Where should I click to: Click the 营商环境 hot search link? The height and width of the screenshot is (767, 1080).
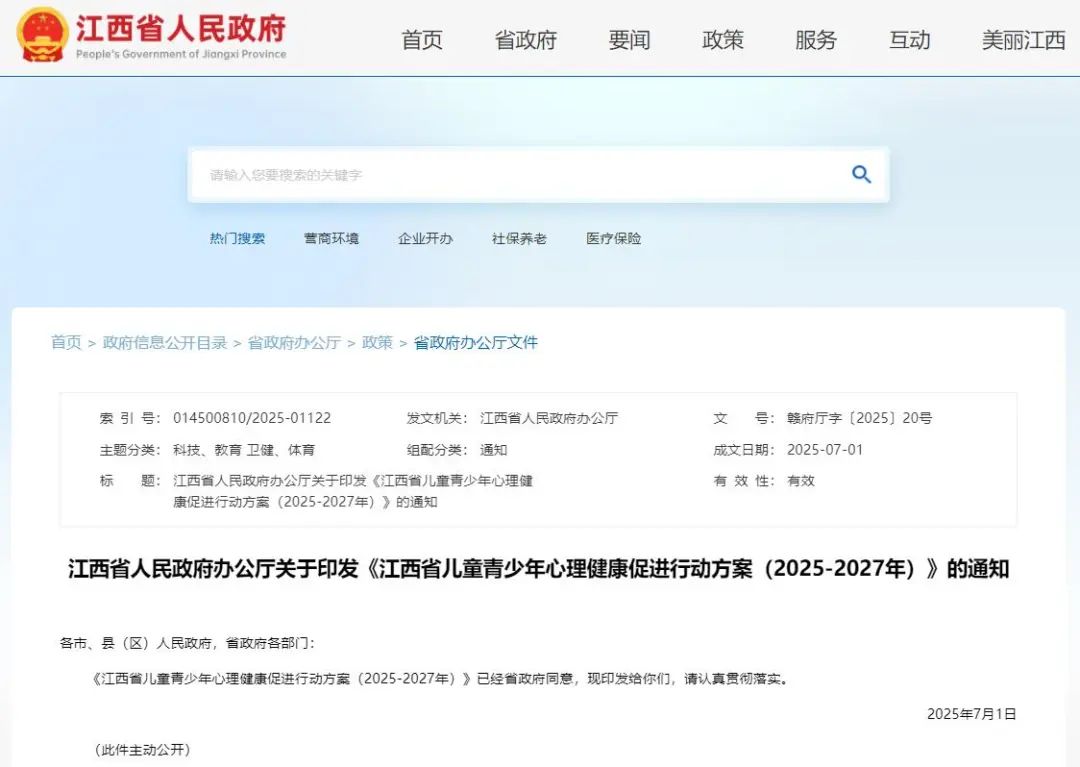coord(331,238)
